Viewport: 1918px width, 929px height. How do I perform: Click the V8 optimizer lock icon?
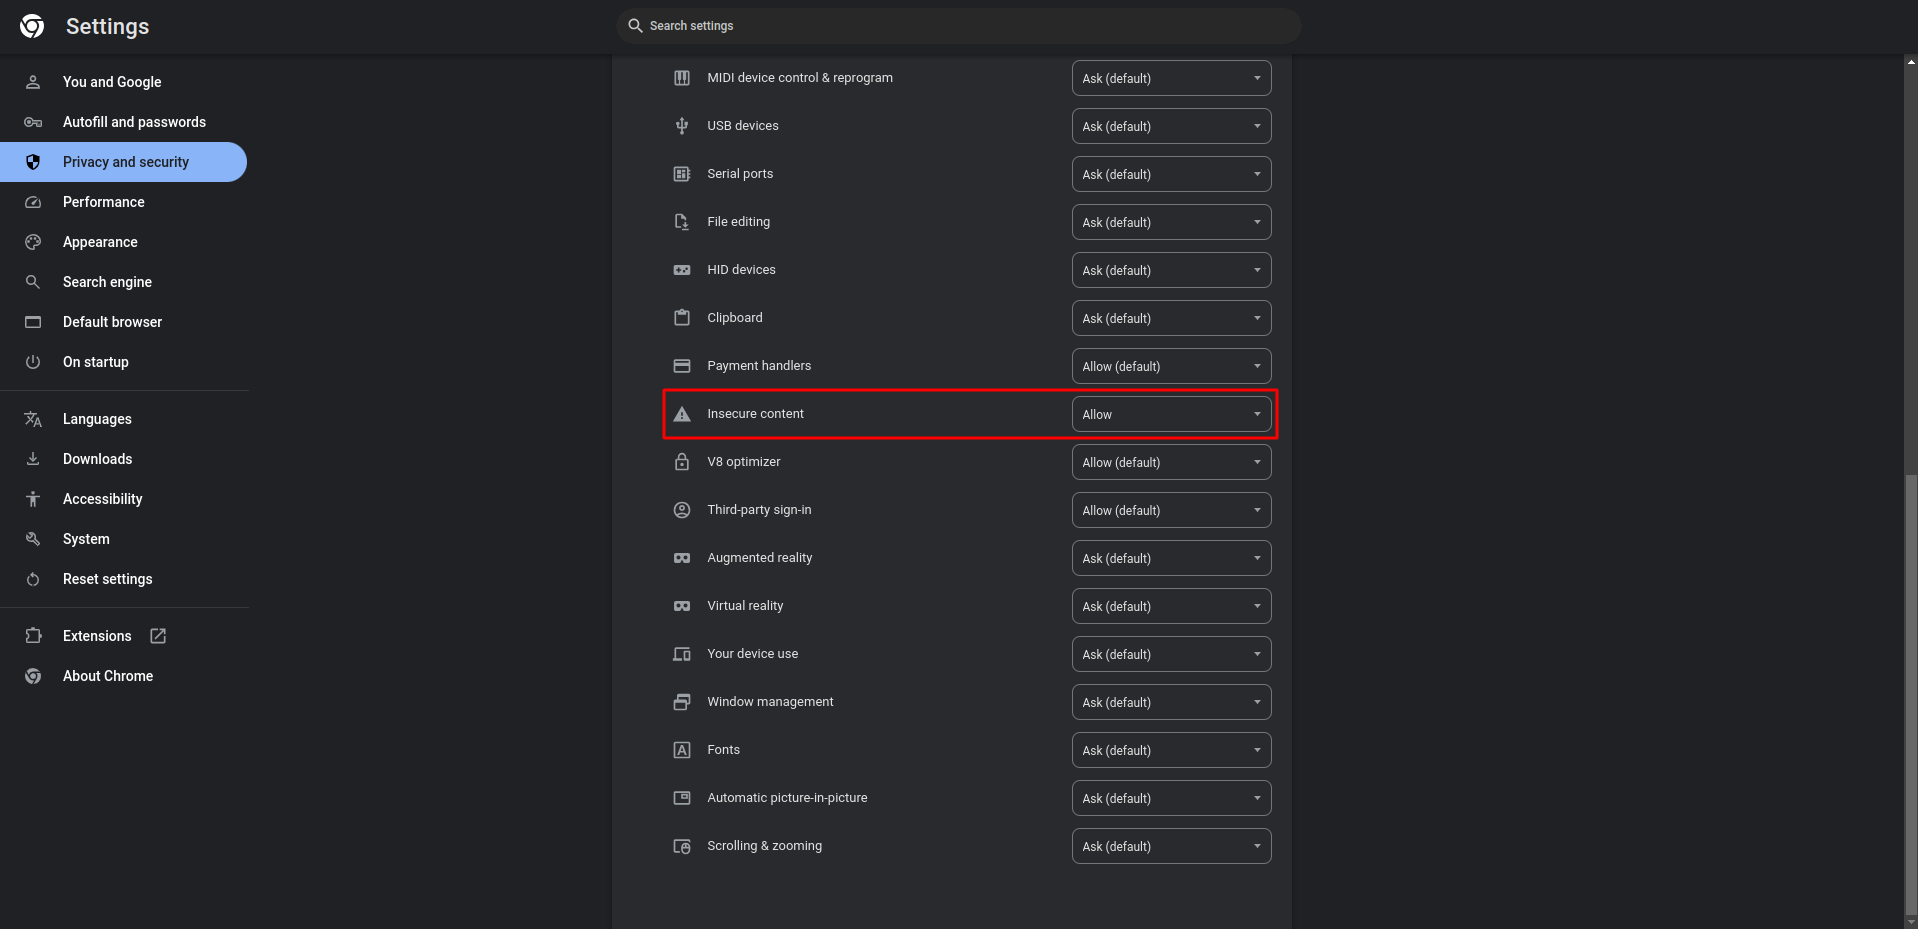(682, 462)
